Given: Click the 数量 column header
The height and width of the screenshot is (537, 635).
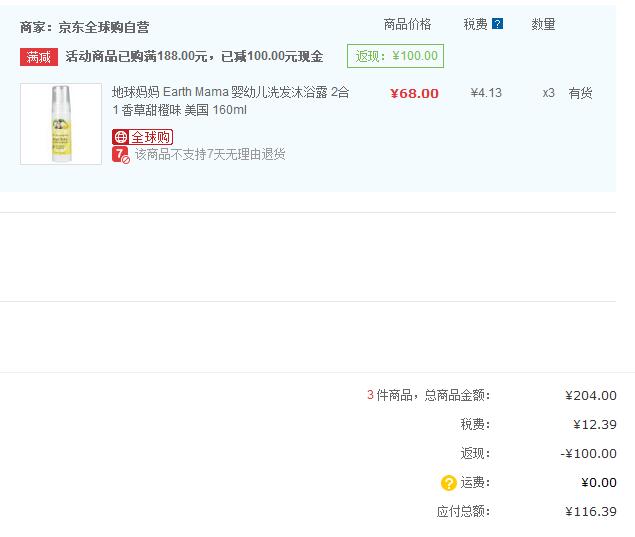Looking at the screenshot, I should coord(543,24).
